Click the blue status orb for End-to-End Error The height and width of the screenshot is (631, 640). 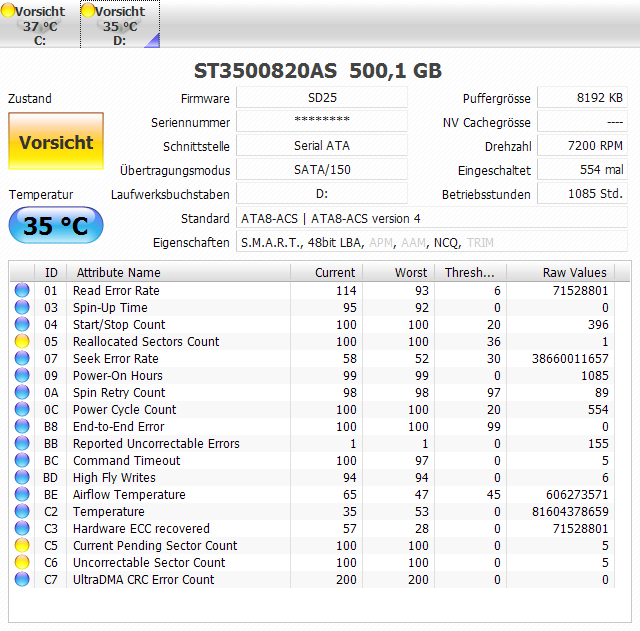coord(22,427)
